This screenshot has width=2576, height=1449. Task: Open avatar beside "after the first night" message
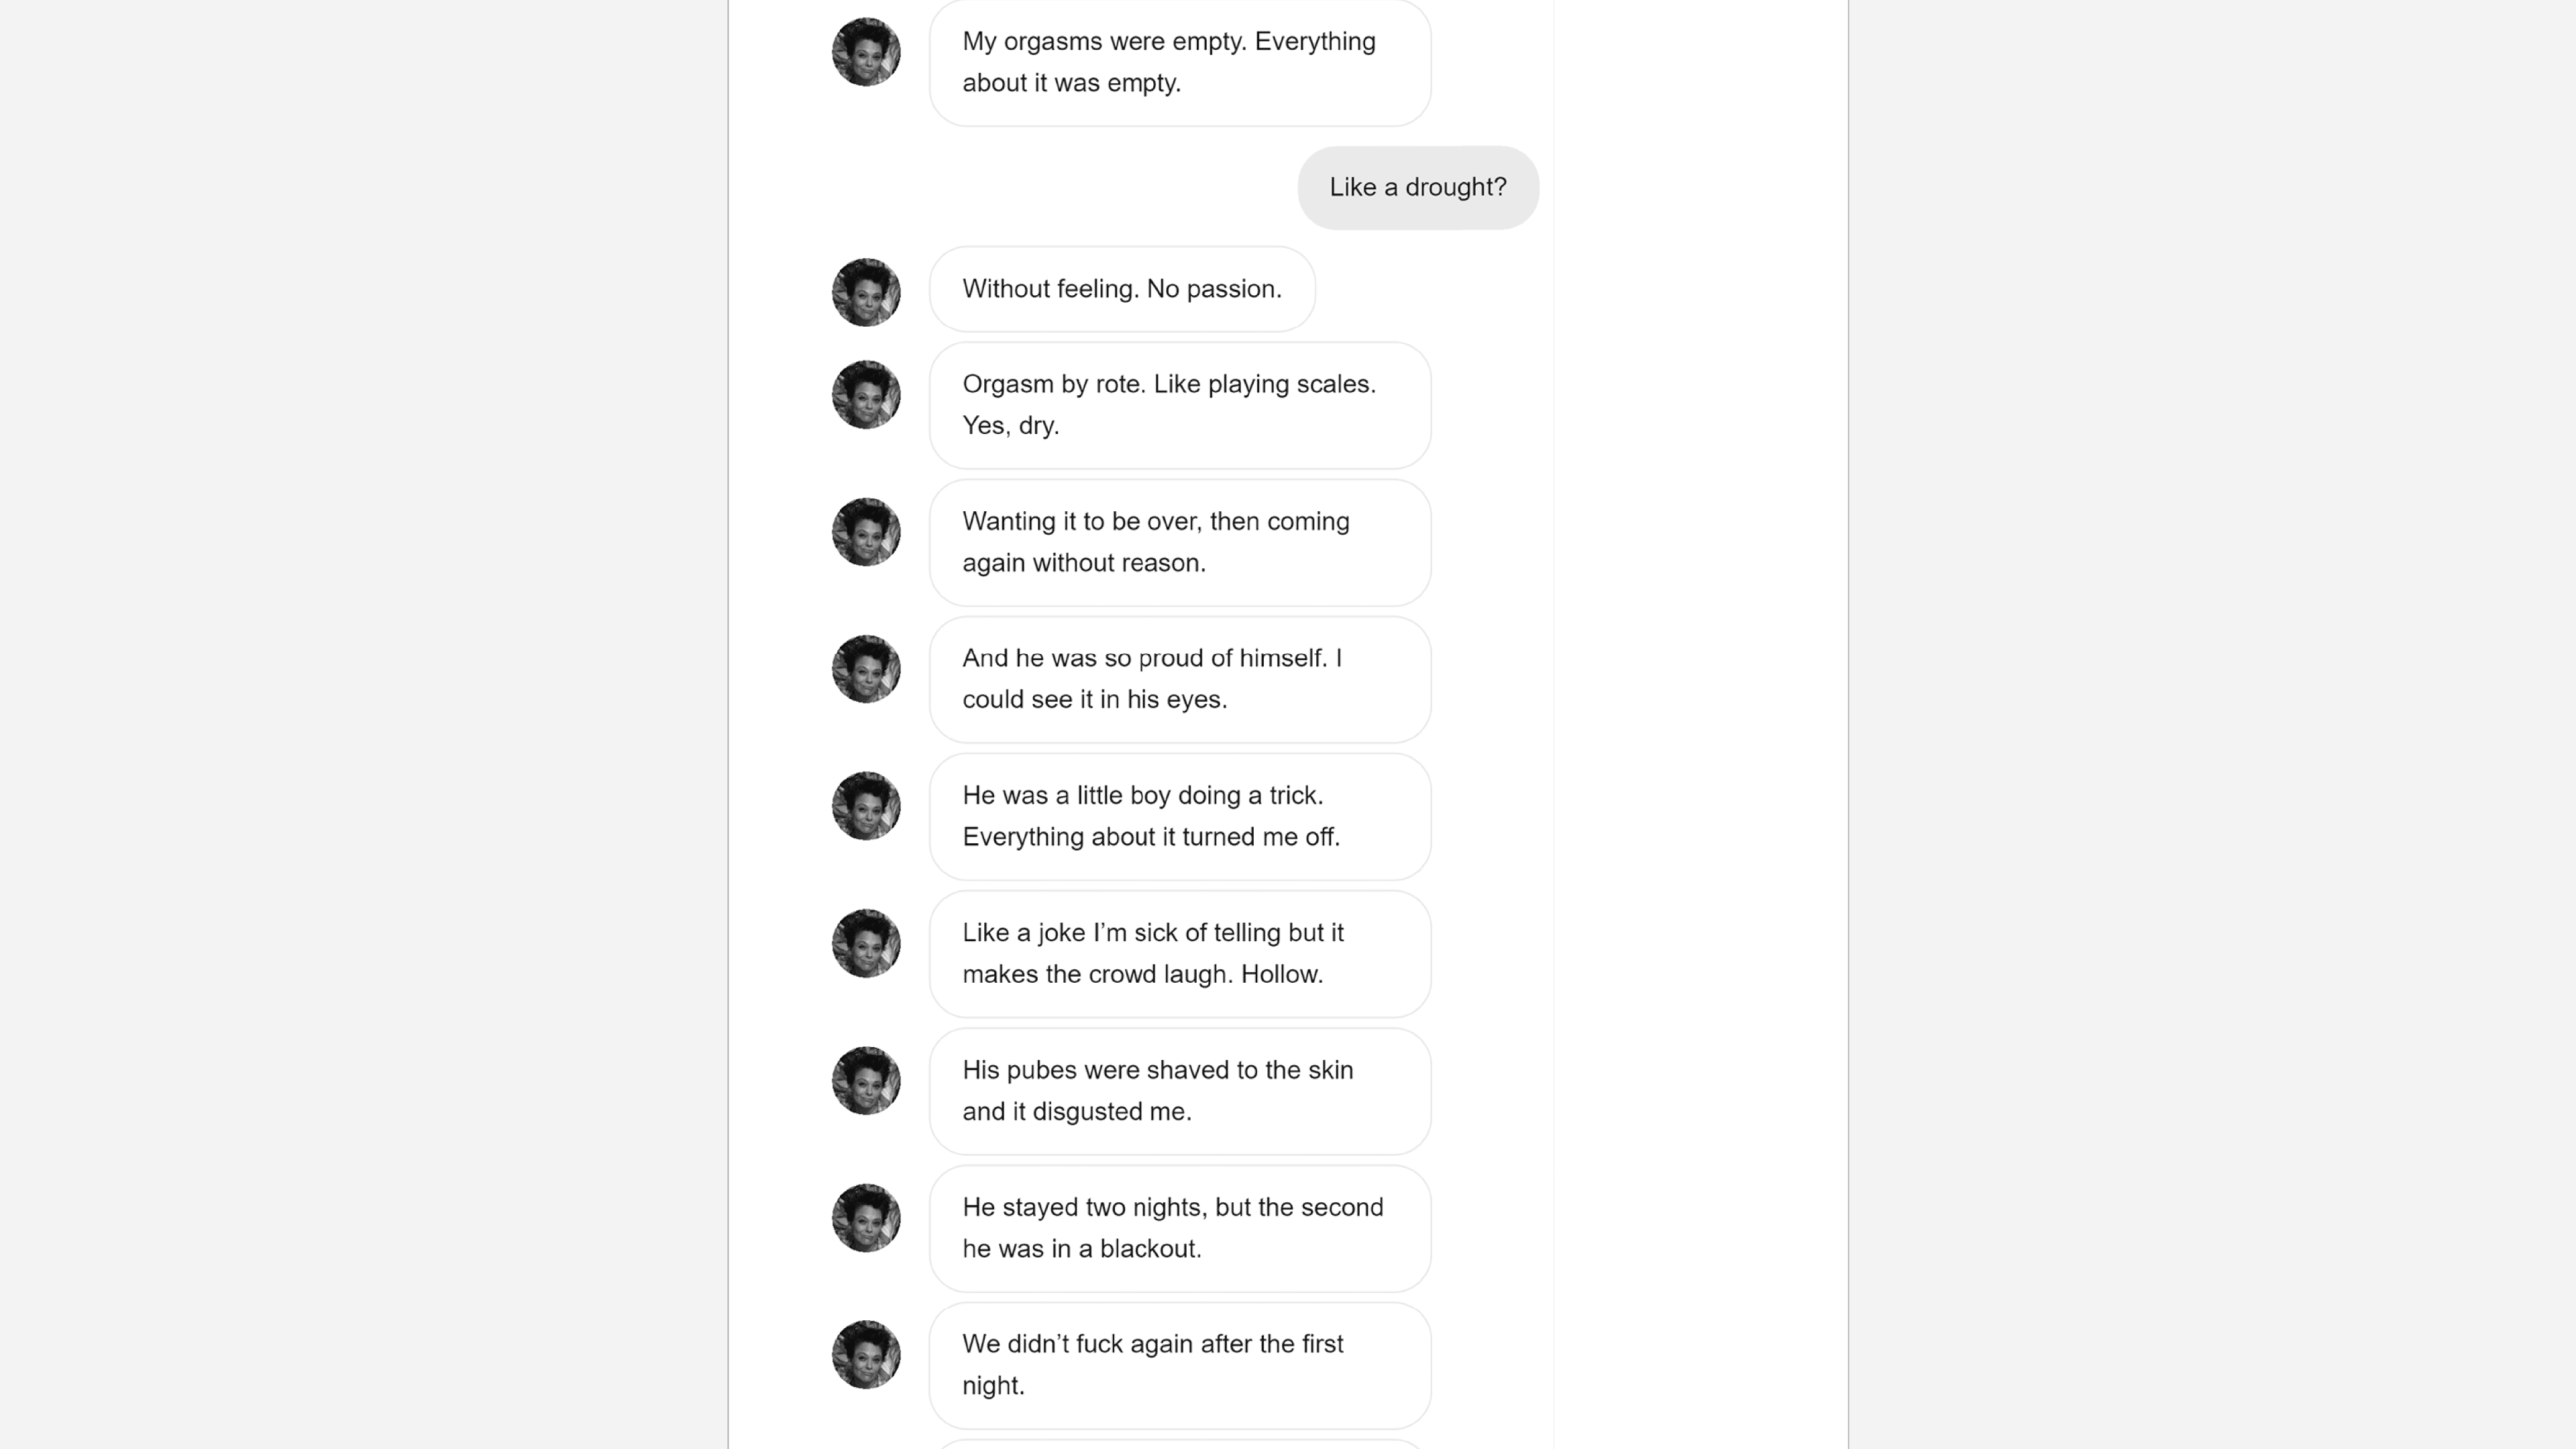(866, 1355)
